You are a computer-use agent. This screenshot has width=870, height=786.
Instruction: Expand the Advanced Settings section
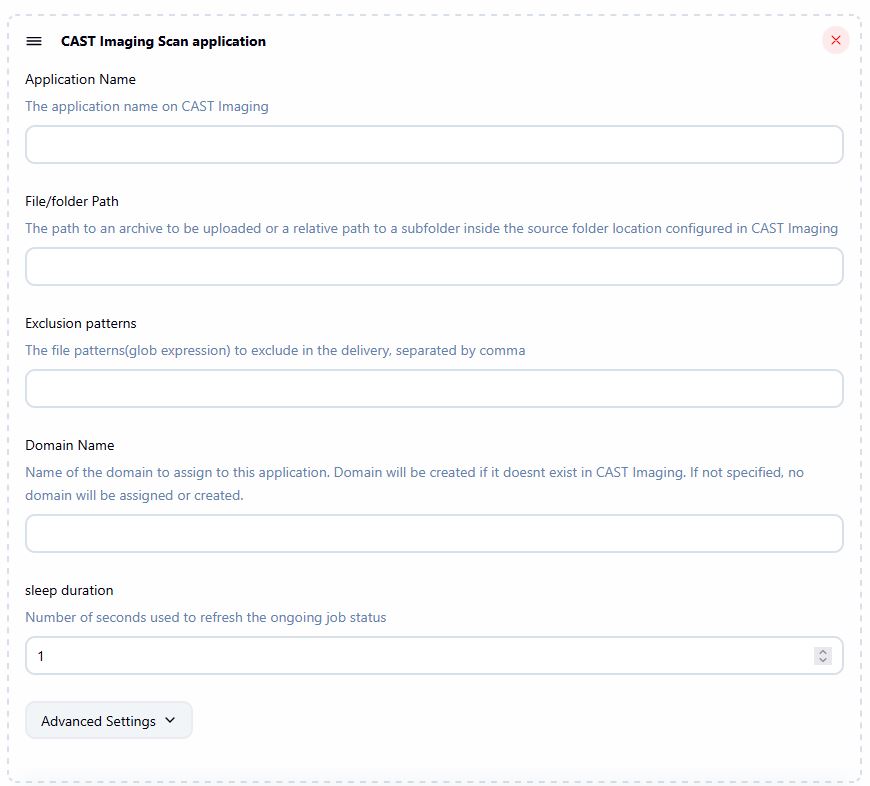pos(108,721)
